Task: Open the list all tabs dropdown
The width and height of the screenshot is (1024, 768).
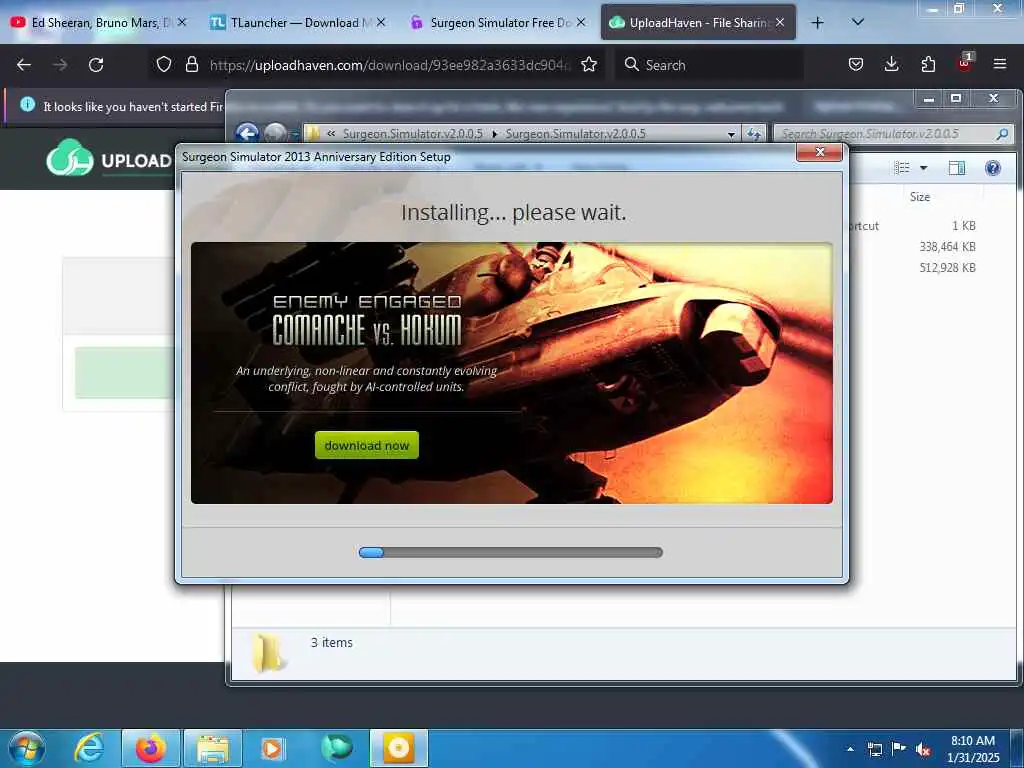Action: click(858, 22)
